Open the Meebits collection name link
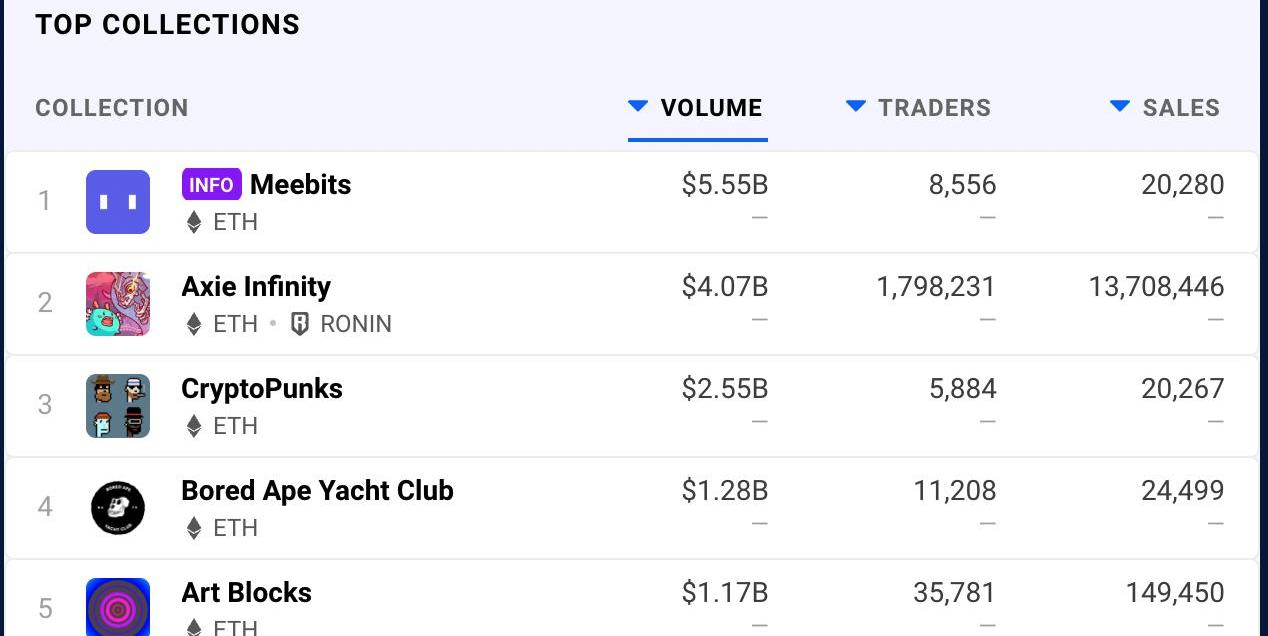 point(300,184)
